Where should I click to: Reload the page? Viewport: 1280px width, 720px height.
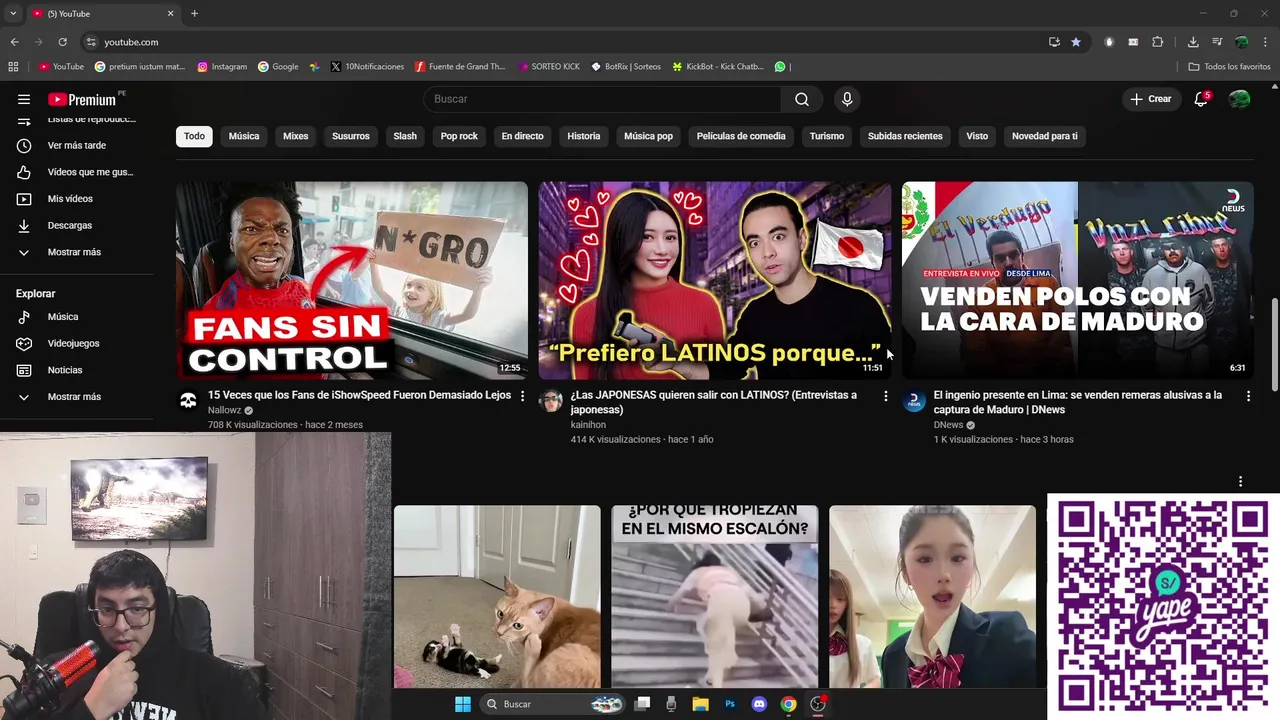(62, 42)
